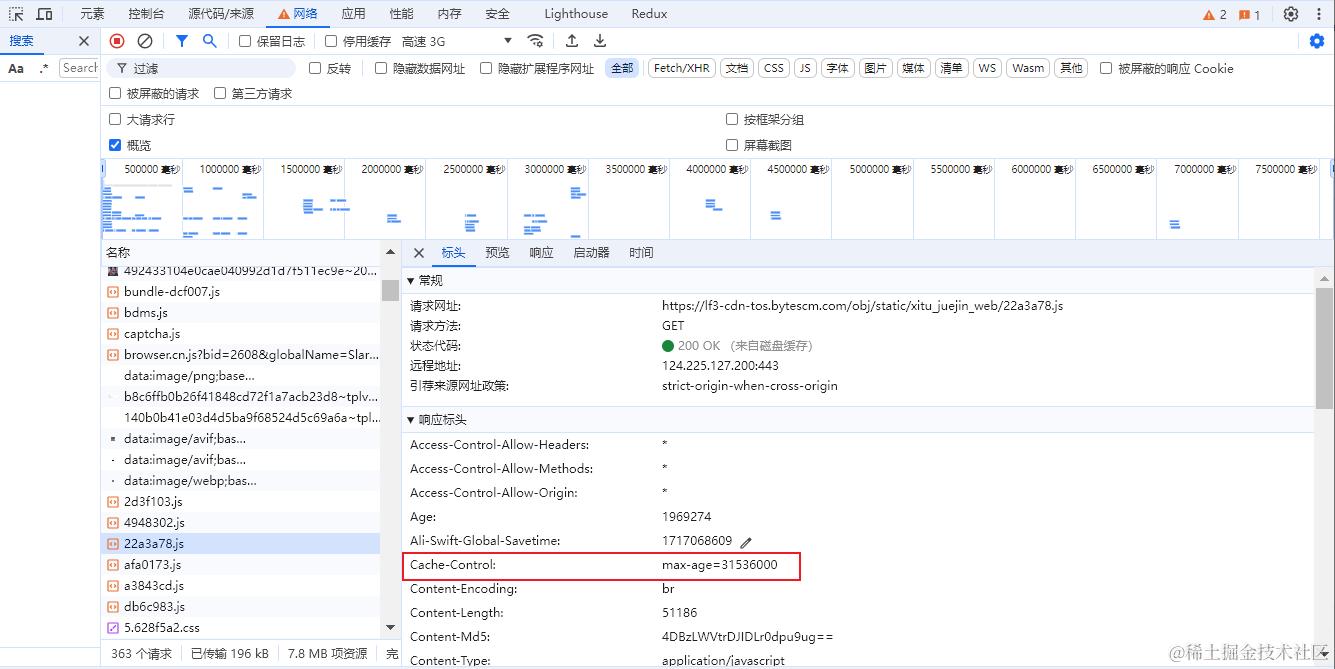Clear the network log
Image resolution: width=1335 pixels, height=669 pixels.
145,41
